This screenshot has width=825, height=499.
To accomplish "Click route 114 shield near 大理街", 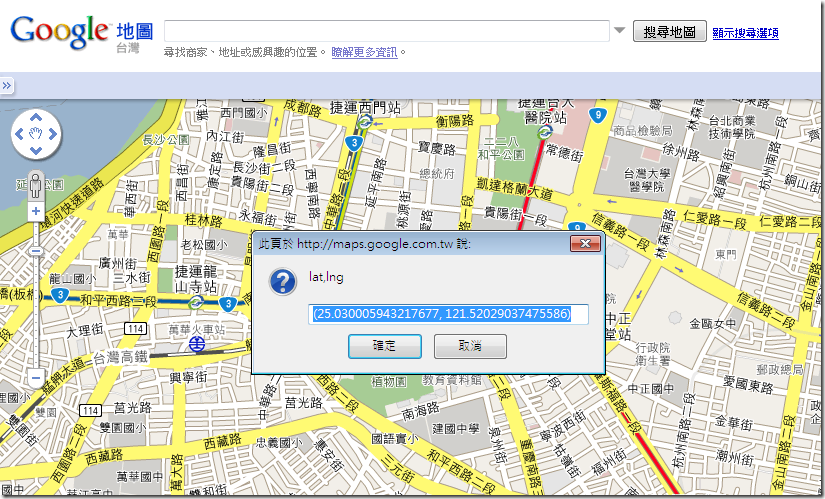I will coord(135,329).
